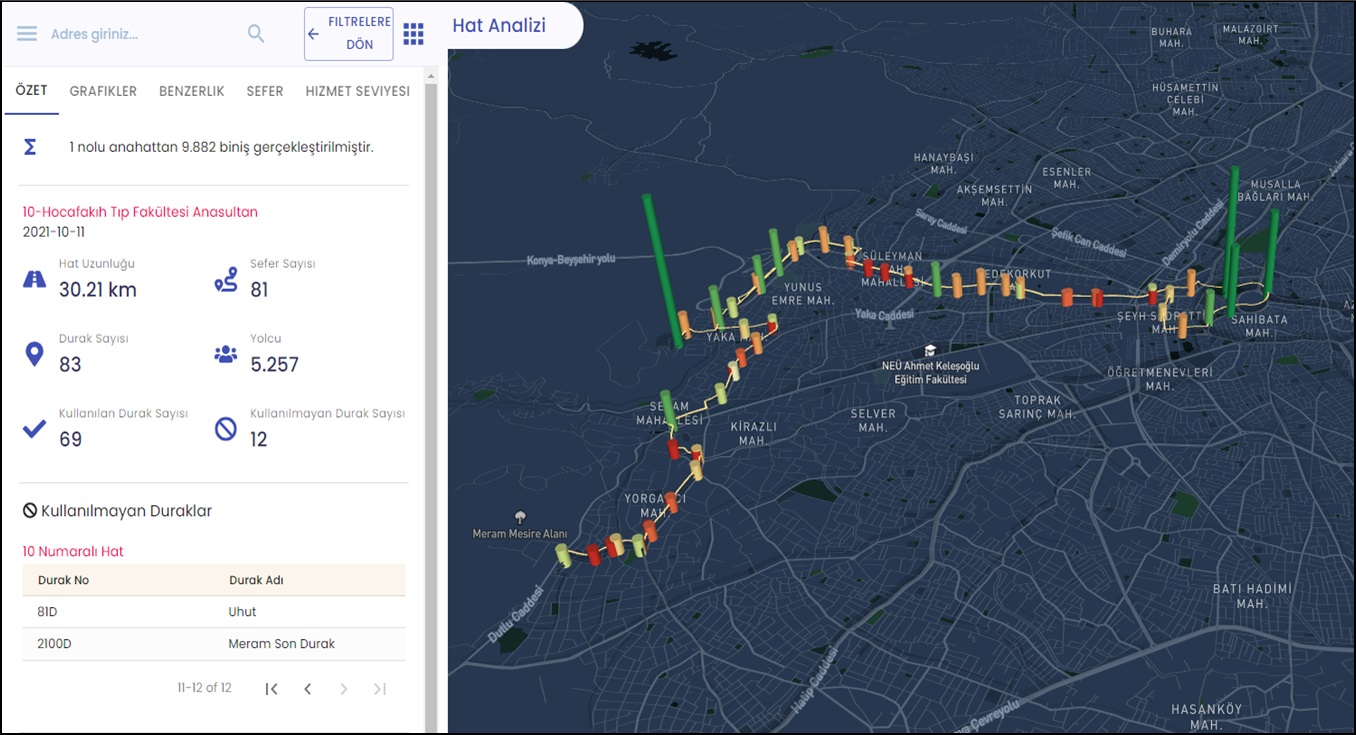Click the road icon for Hat Uzunluğu
This screenshot has width=1356, height=735.
[x=35, y=280]
